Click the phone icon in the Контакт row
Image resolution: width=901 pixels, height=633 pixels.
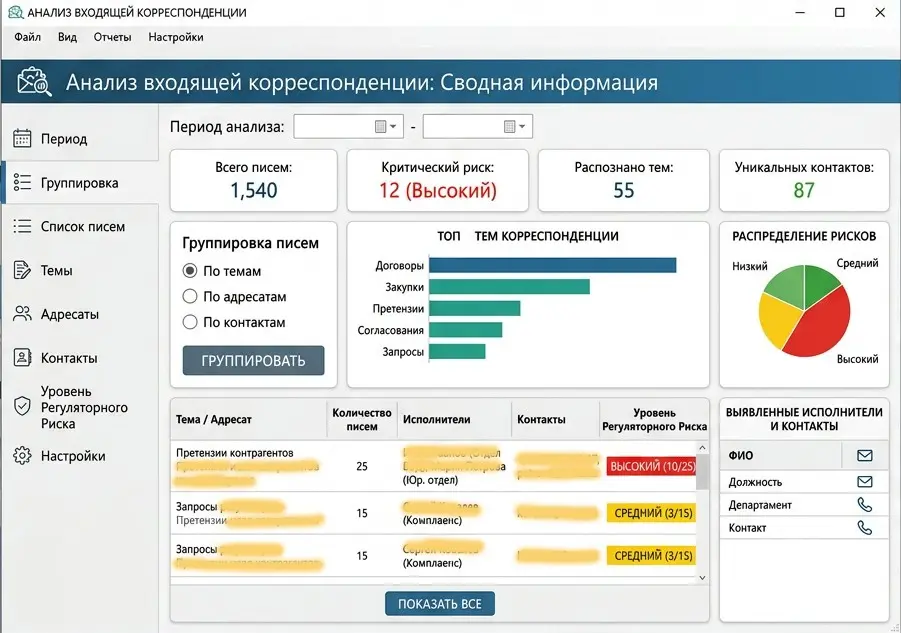(x=865, y=527)
